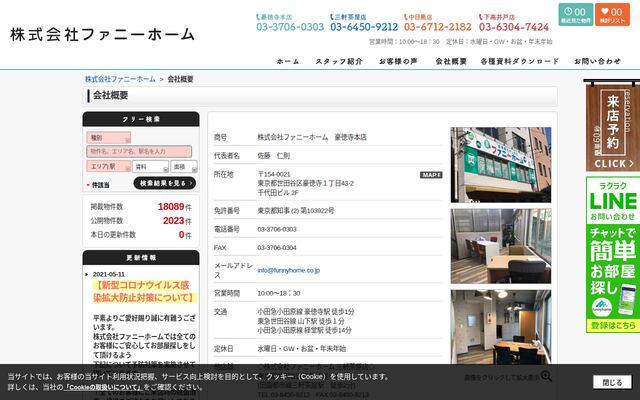The image size is (640, 400).
Task: Click 2021-05-11 update date entry
Action: (109, 274)
